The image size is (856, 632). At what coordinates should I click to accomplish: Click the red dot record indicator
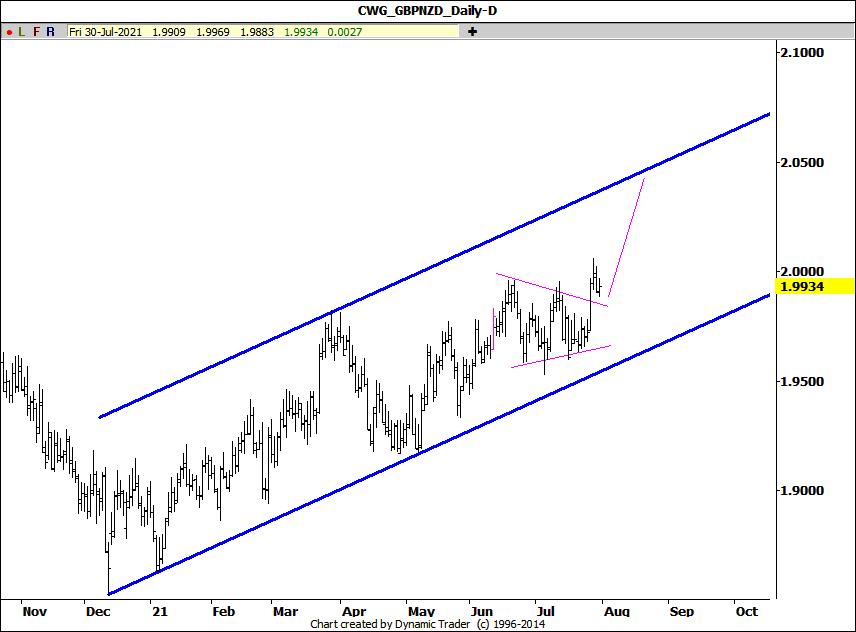[9, 32]
